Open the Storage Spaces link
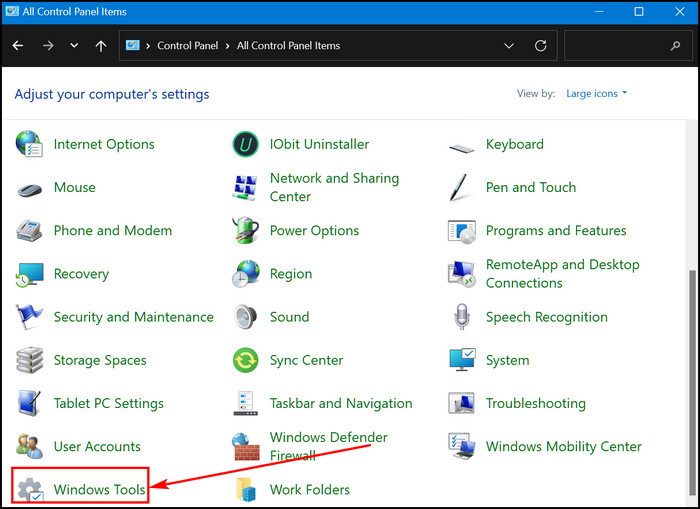This screenshot has width=700, height=509. click(x=100, y=360)
